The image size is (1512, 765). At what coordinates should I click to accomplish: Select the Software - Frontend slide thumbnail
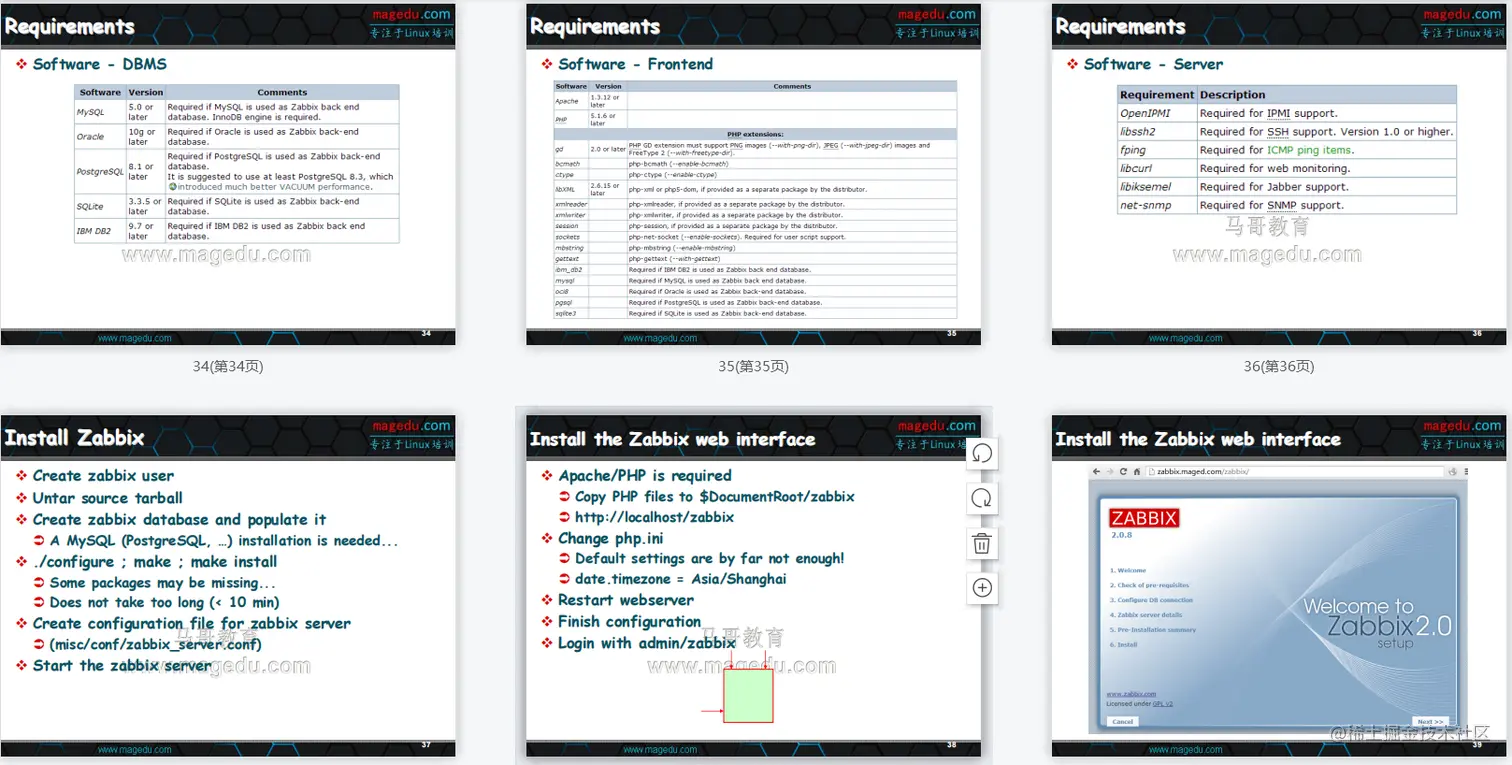pyautogui.click(x=753, y=174)
